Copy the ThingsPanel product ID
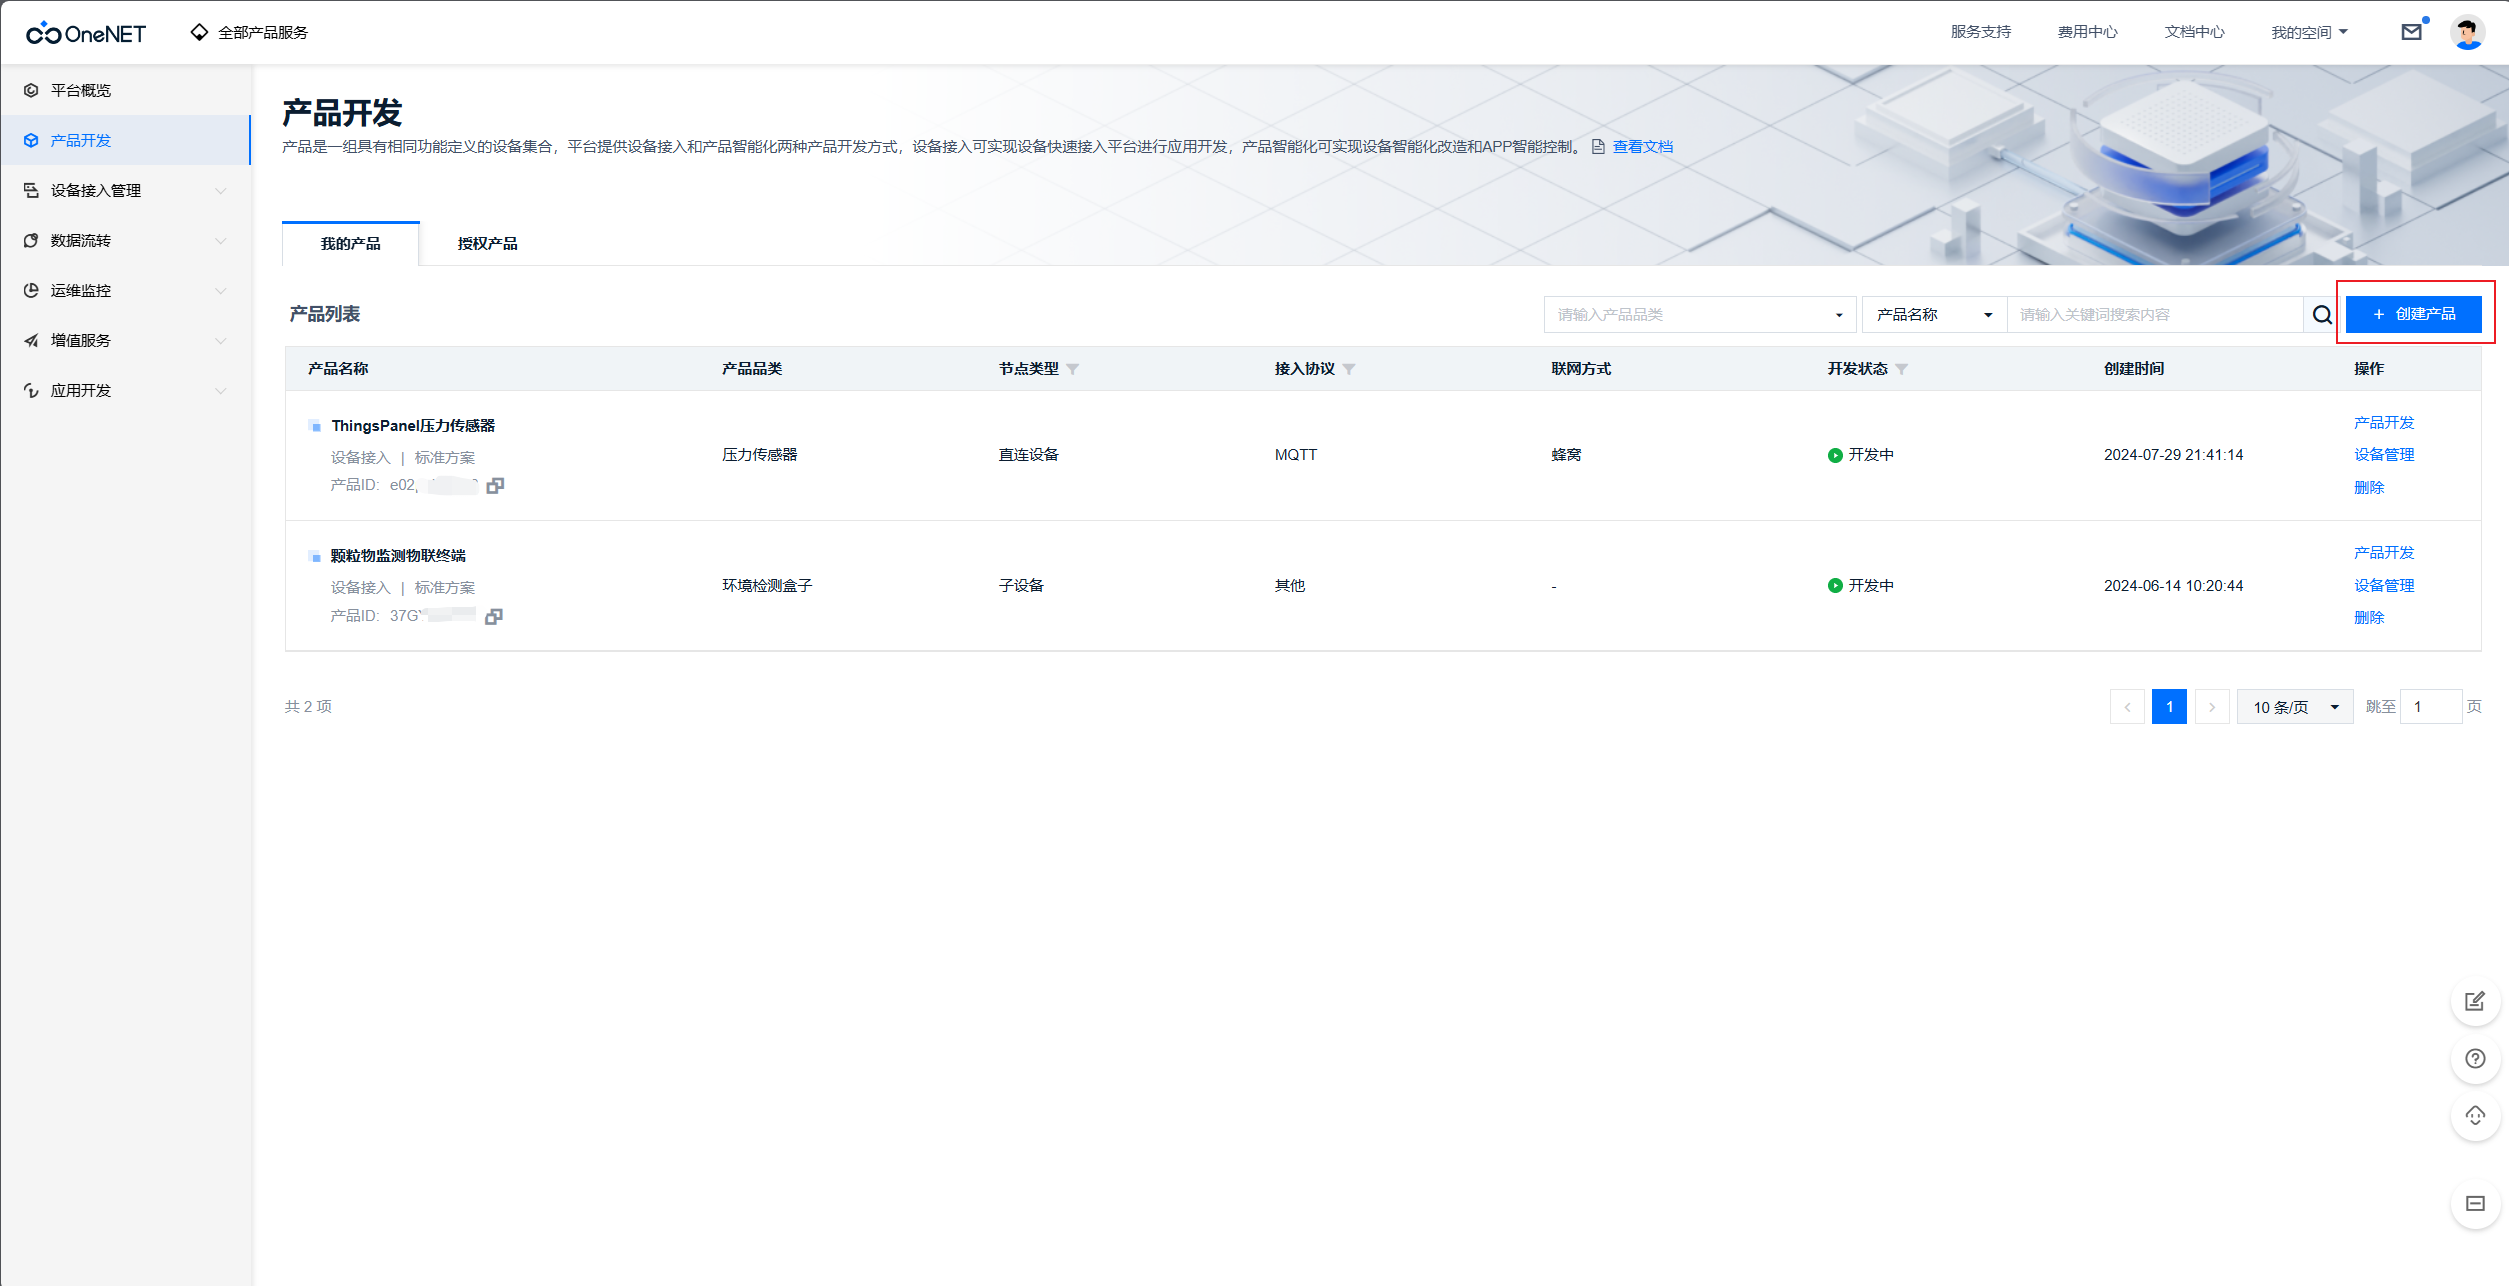Screen dimensions: 2509x1286 [495, 486]
